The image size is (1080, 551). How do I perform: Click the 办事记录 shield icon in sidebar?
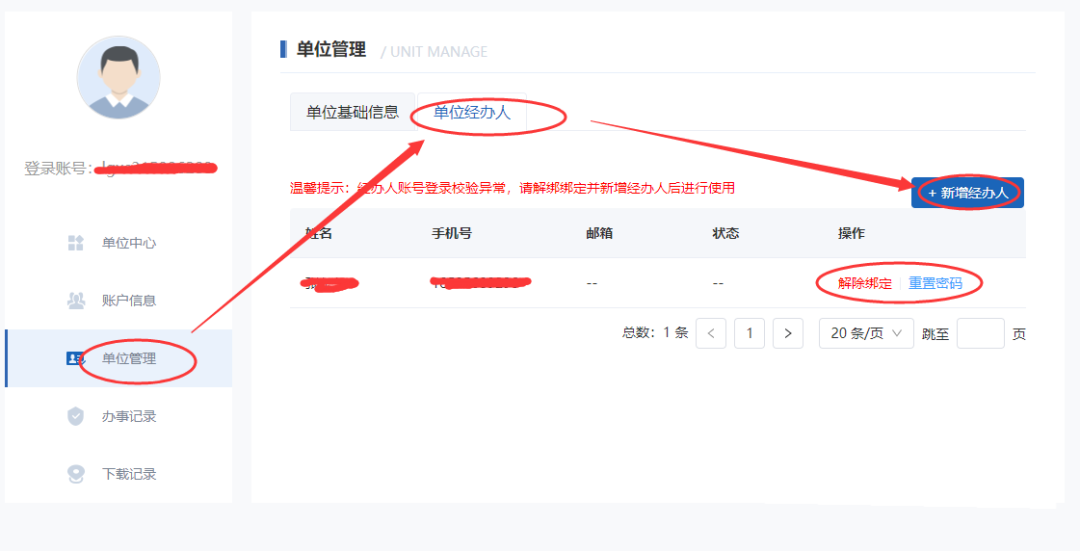click(x=75, y=416)
